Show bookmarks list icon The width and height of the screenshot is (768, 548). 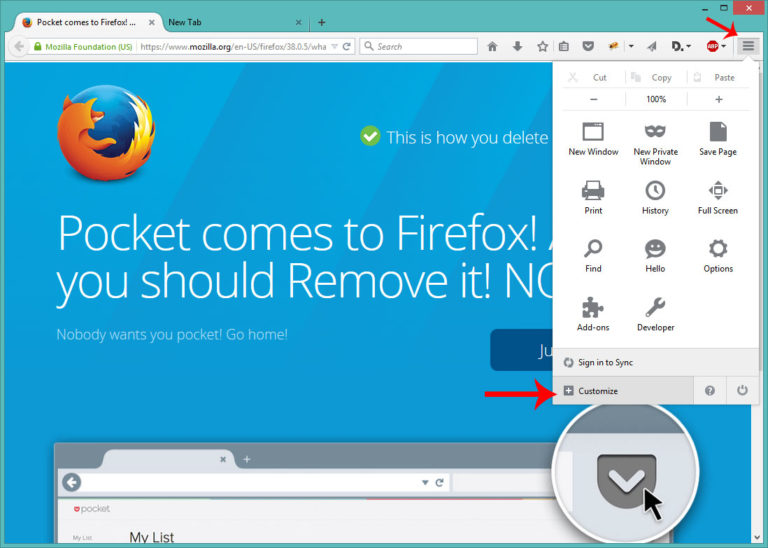pos(564,47)
